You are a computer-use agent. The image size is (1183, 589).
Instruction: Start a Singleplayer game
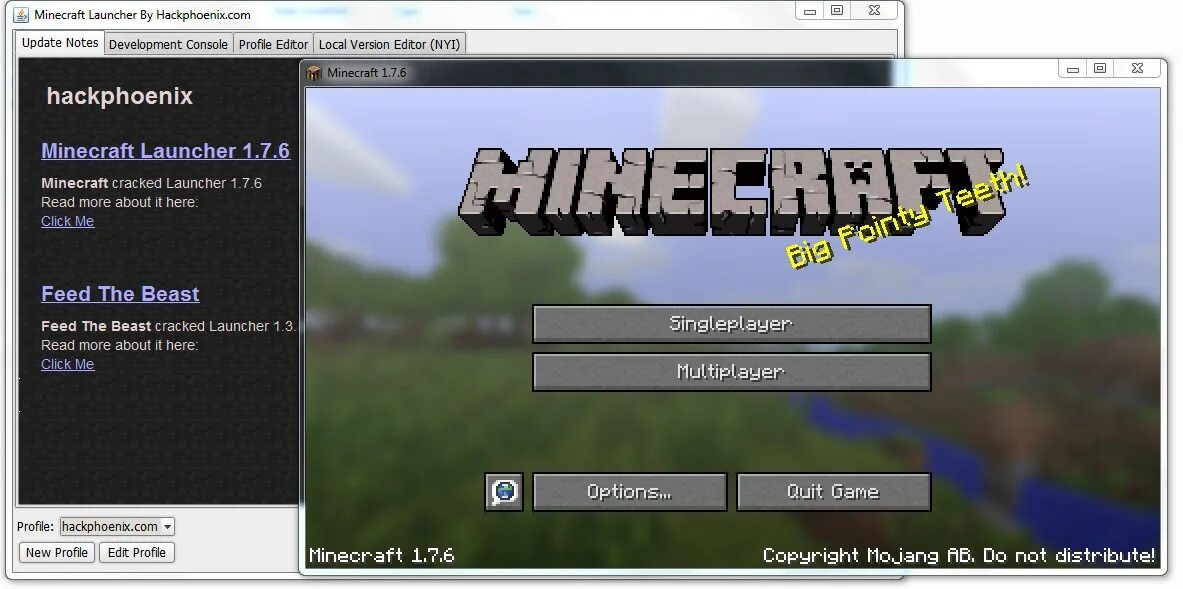tap(731, 324)
